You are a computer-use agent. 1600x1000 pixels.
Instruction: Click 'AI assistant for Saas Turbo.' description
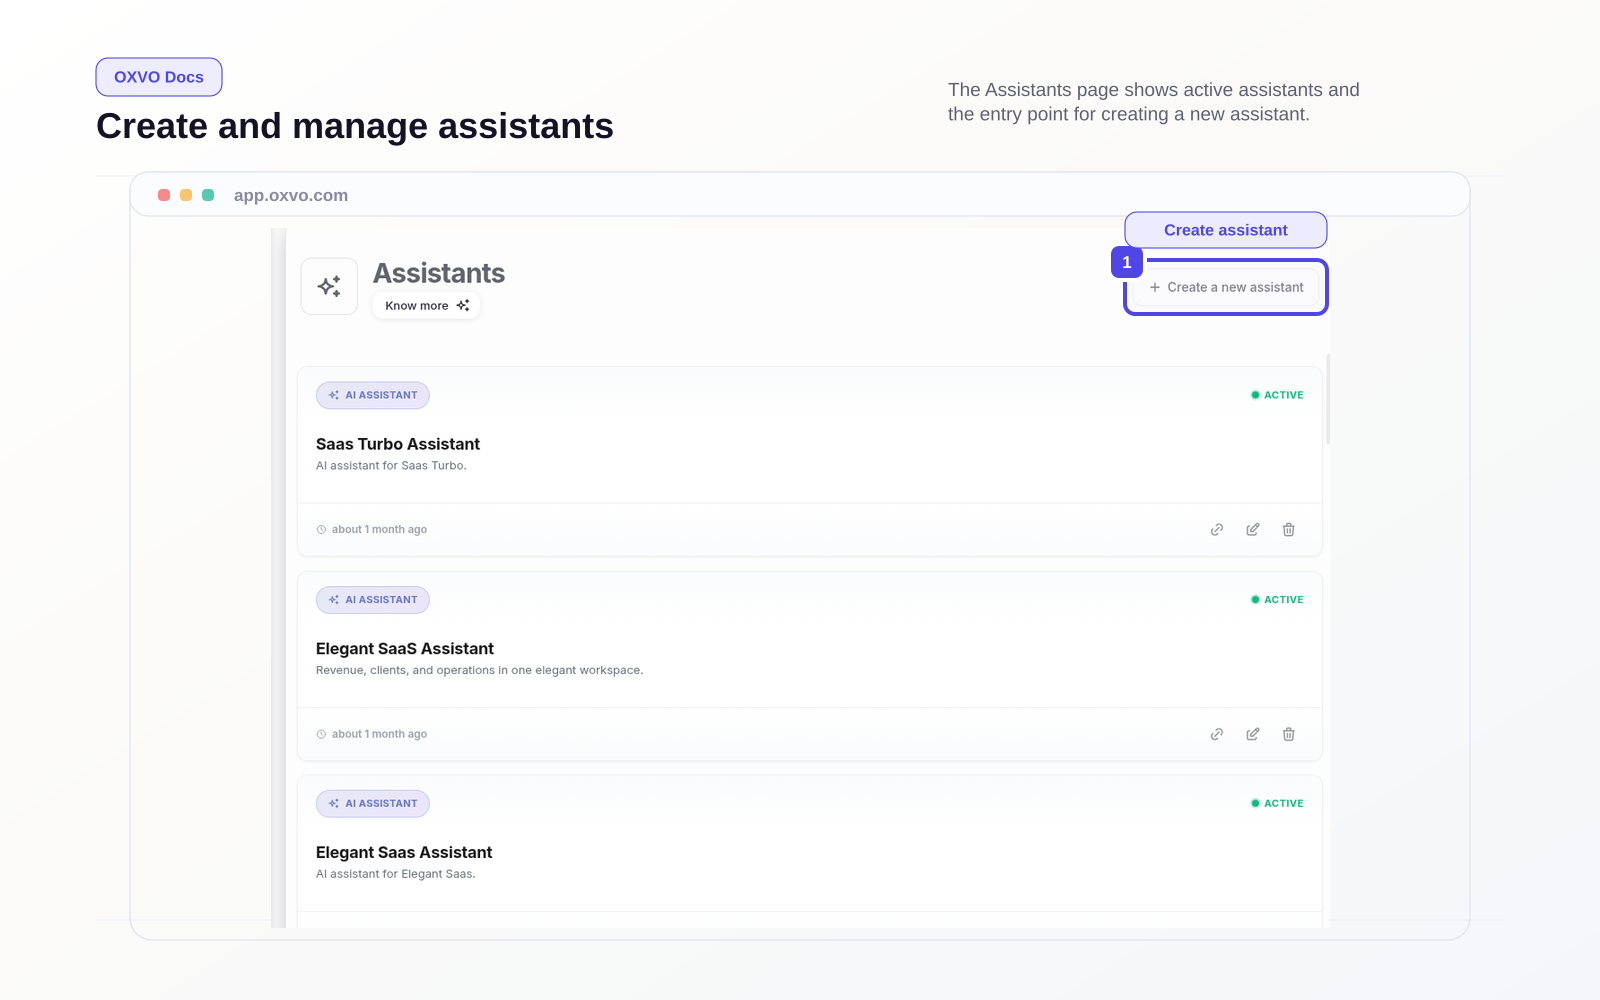tap(391, 466)
